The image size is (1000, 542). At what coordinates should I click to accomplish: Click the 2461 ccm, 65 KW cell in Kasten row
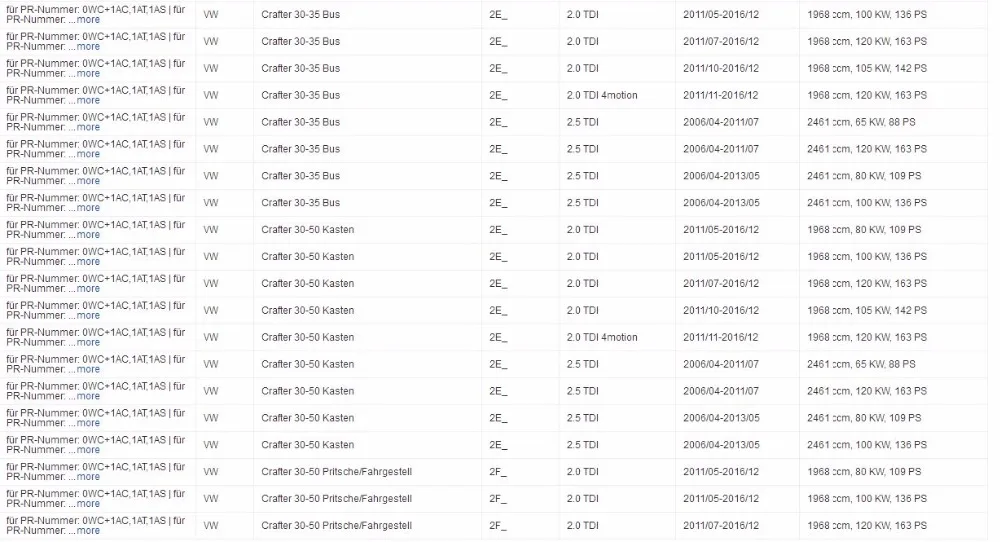[861, 364]
